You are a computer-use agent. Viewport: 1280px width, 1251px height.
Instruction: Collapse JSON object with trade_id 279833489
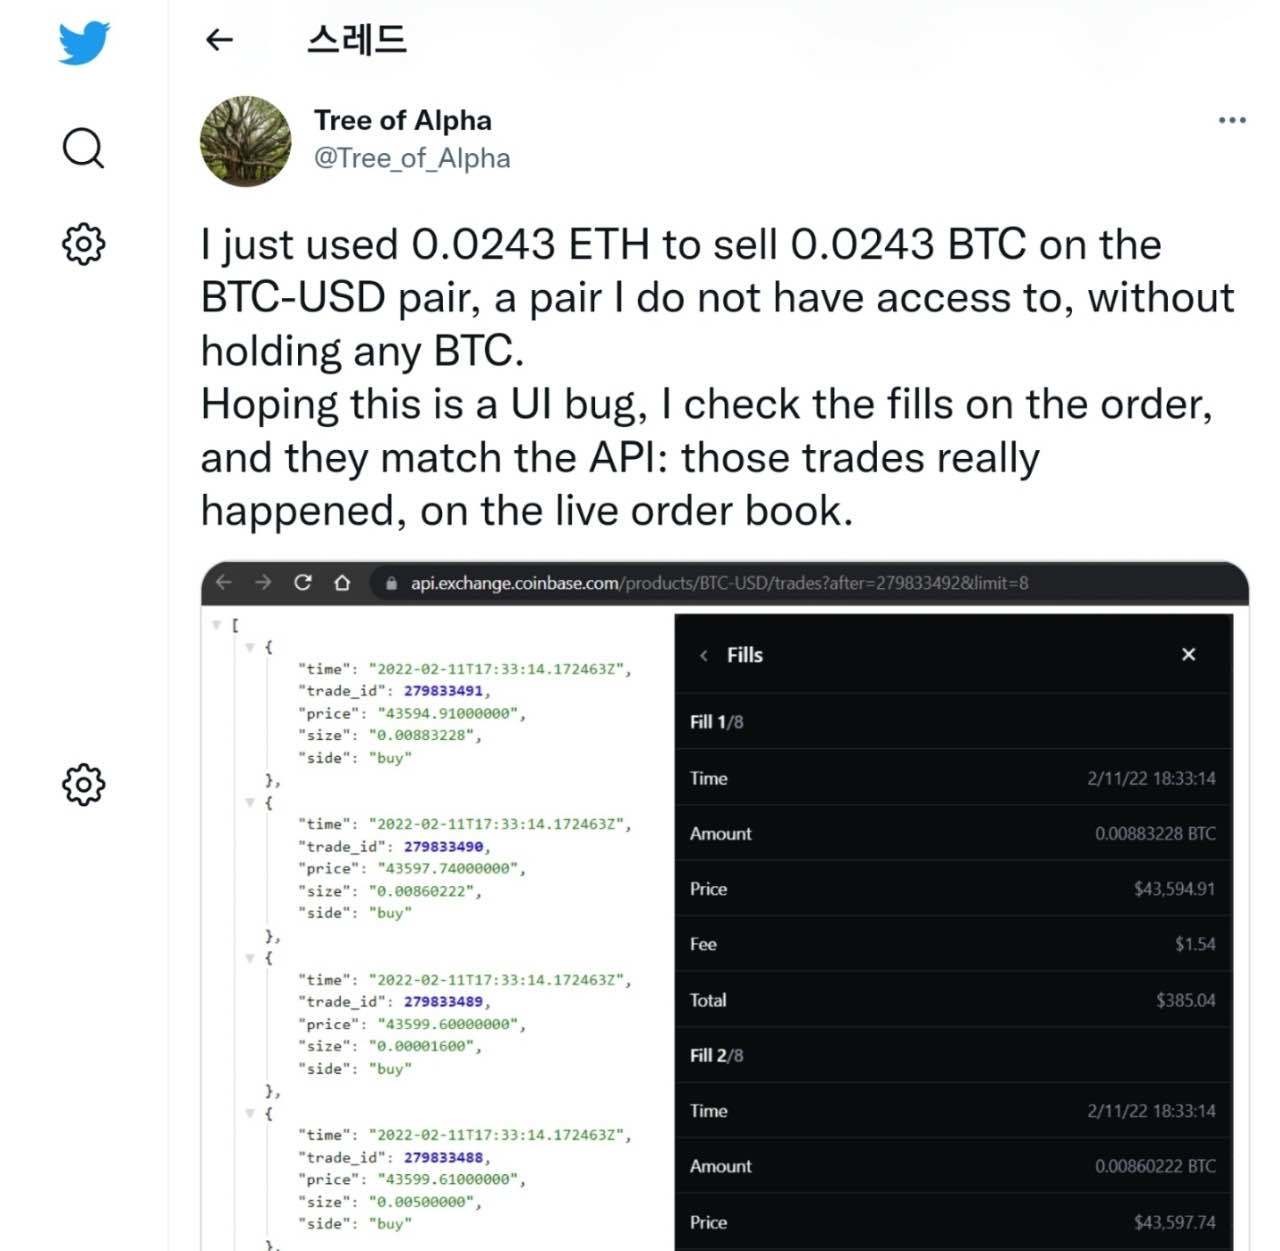pos(250,958)
